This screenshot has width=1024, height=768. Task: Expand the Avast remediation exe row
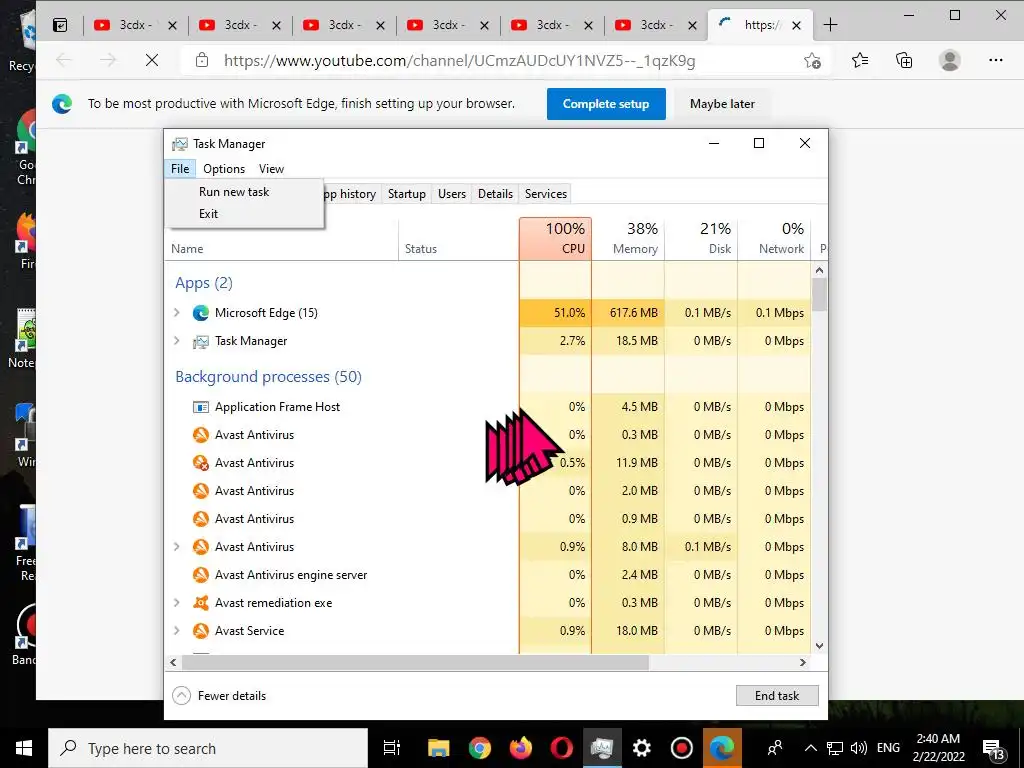176,603
